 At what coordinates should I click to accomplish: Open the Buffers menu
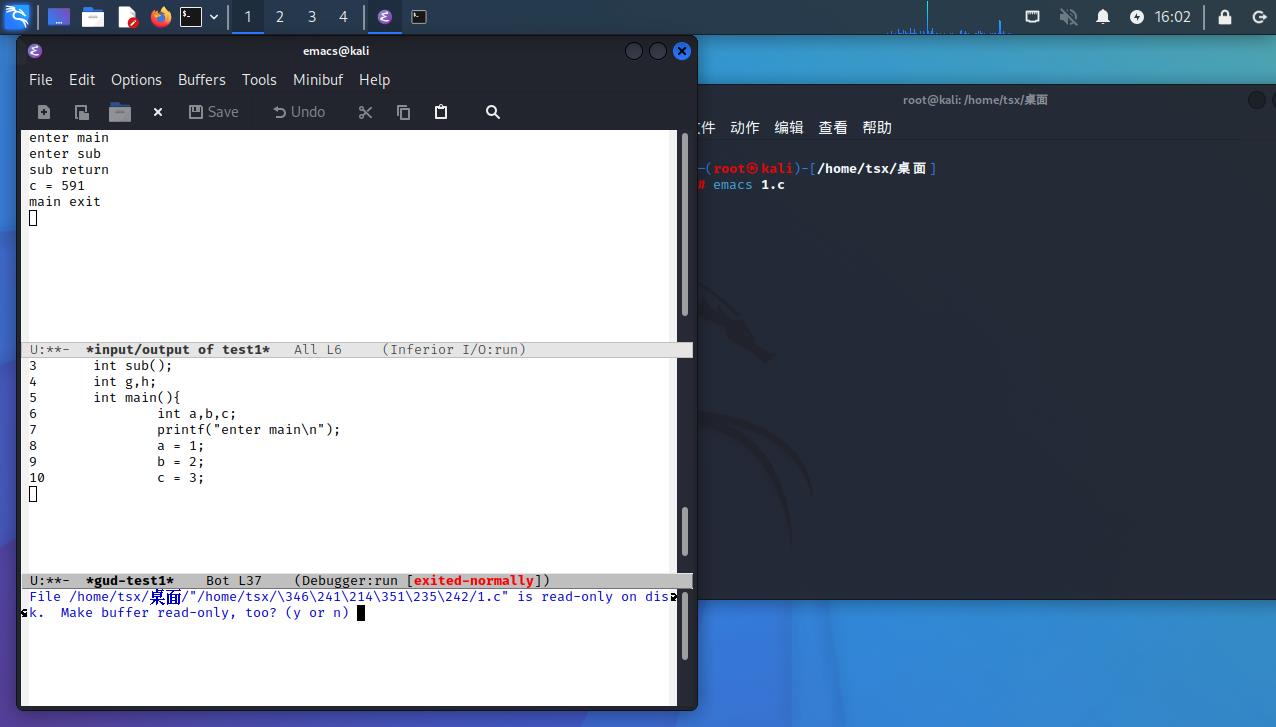click(202, 80)
